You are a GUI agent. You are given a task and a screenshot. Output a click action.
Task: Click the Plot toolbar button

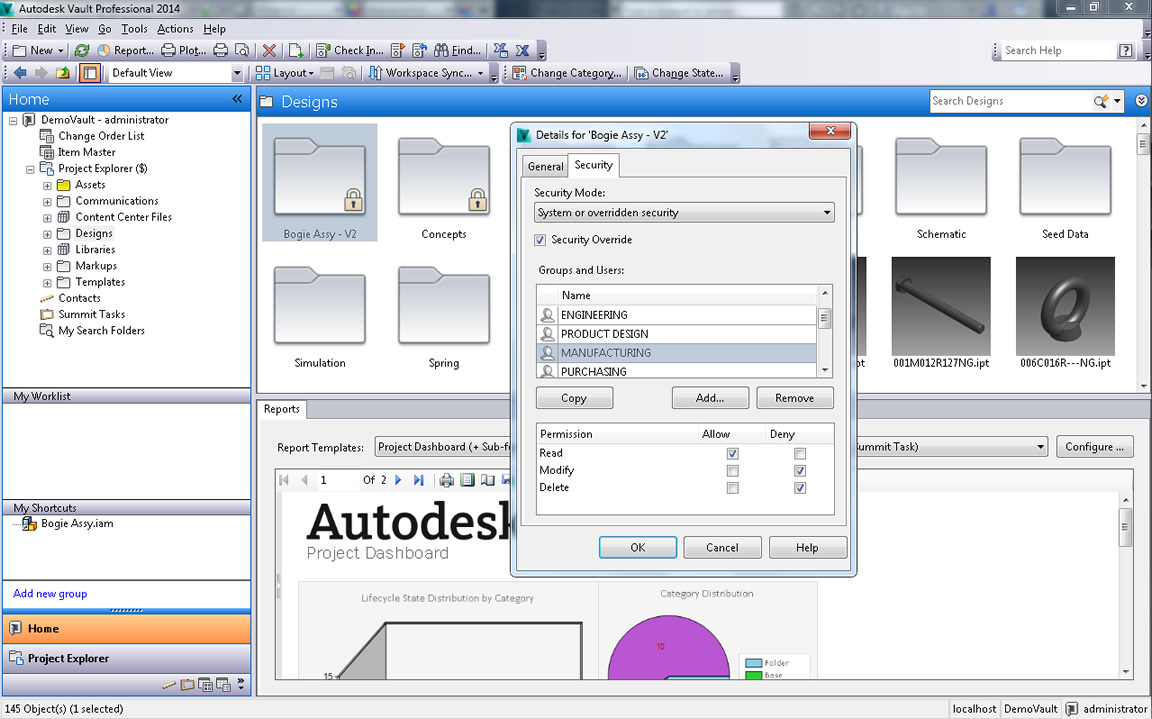click(184, 51)
